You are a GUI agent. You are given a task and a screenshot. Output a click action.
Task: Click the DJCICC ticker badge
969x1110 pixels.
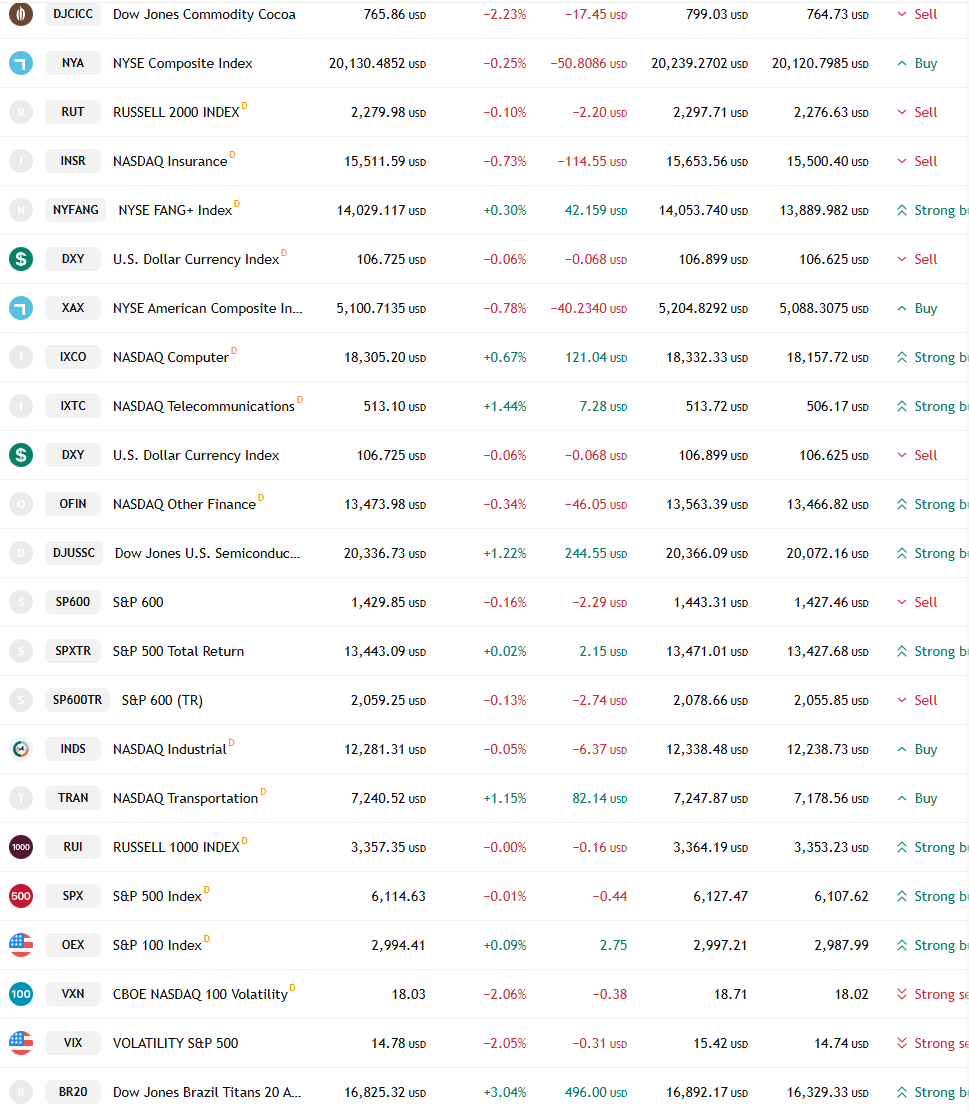point(73,14)
